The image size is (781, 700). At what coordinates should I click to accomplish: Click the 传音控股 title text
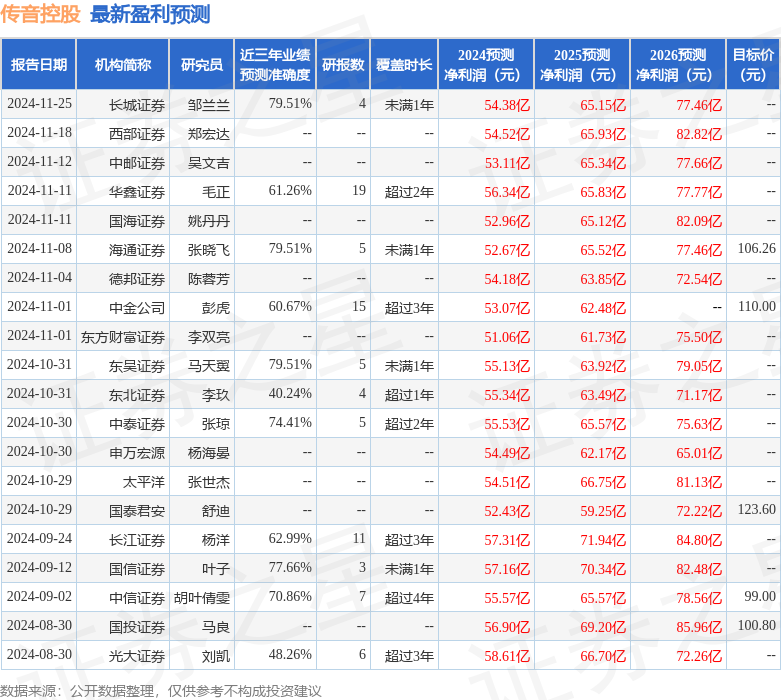click(40, 14)
